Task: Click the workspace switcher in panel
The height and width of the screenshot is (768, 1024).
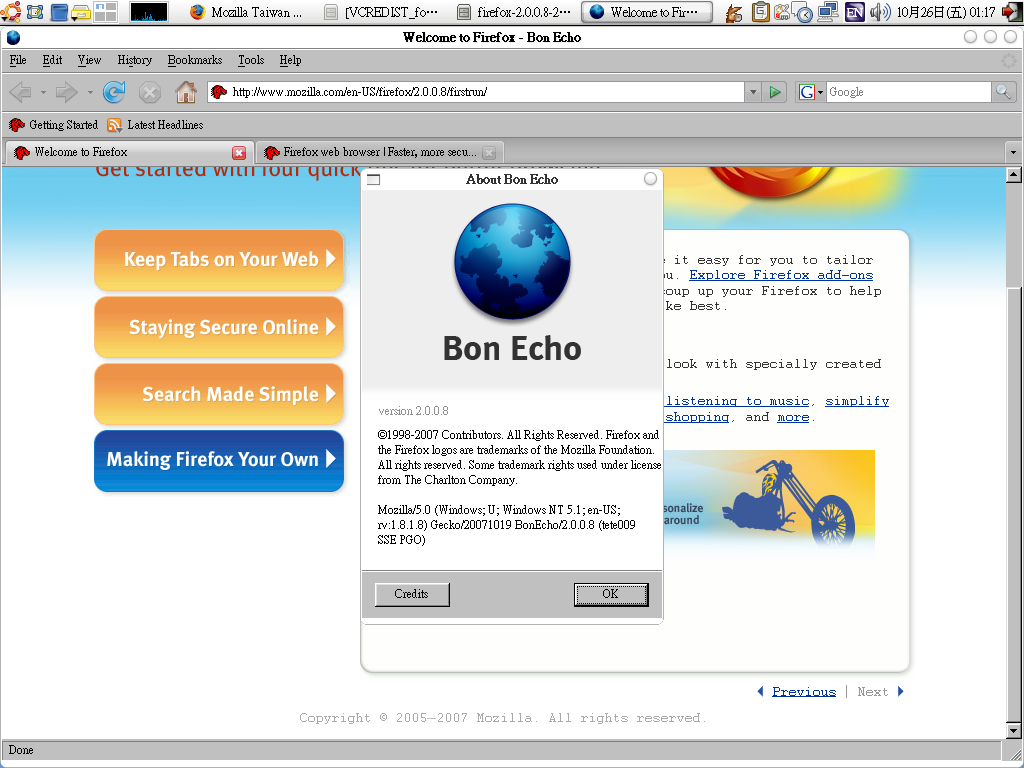Action: [106, 12]
